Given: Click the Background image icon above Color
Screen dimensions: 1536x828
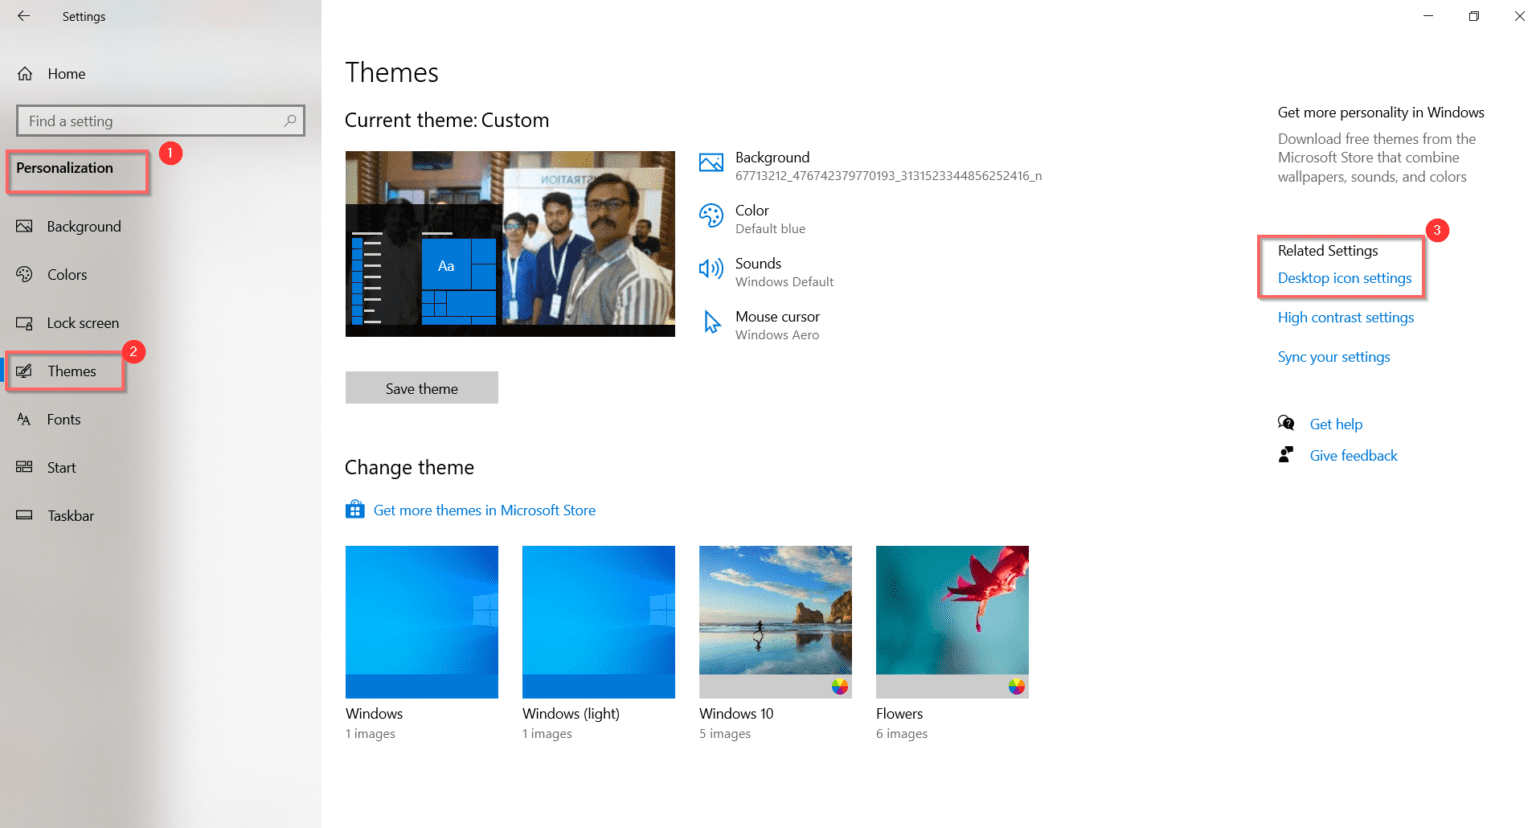Looking at the screenshot, I should 710,161.
